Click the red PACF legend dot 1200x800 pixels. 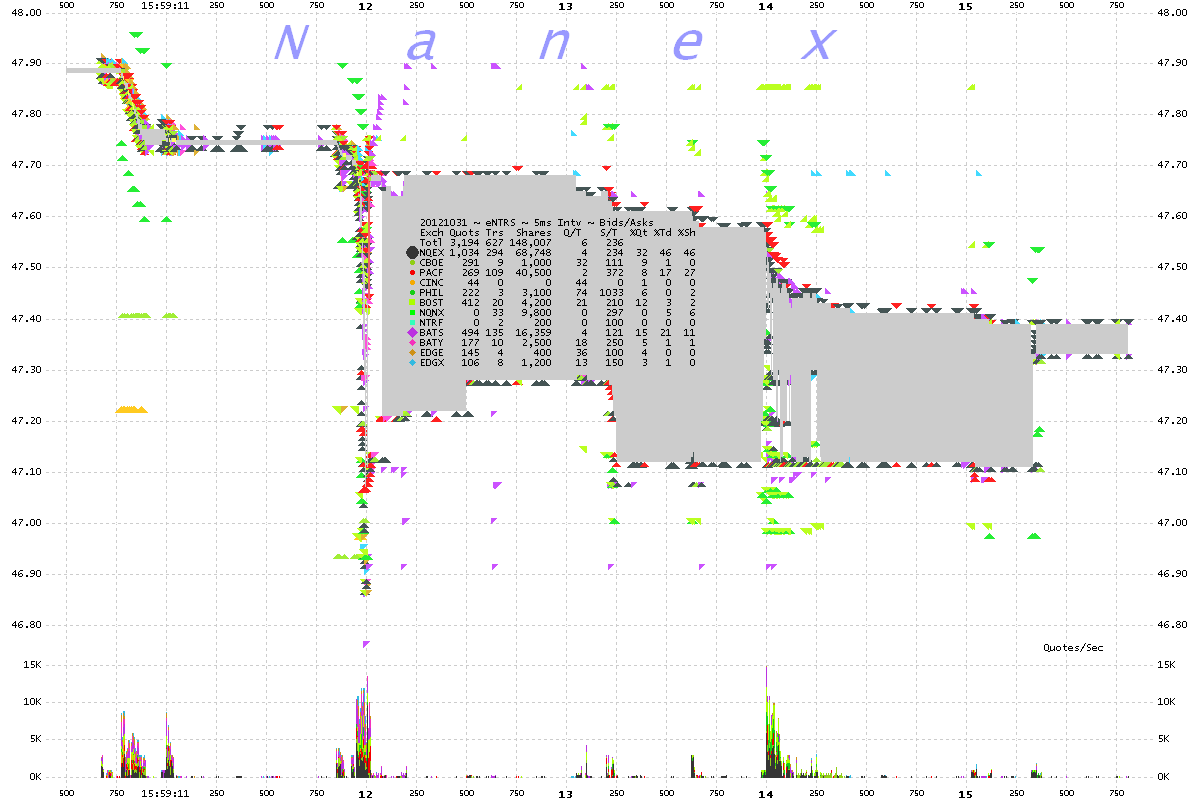pos(411,272)
